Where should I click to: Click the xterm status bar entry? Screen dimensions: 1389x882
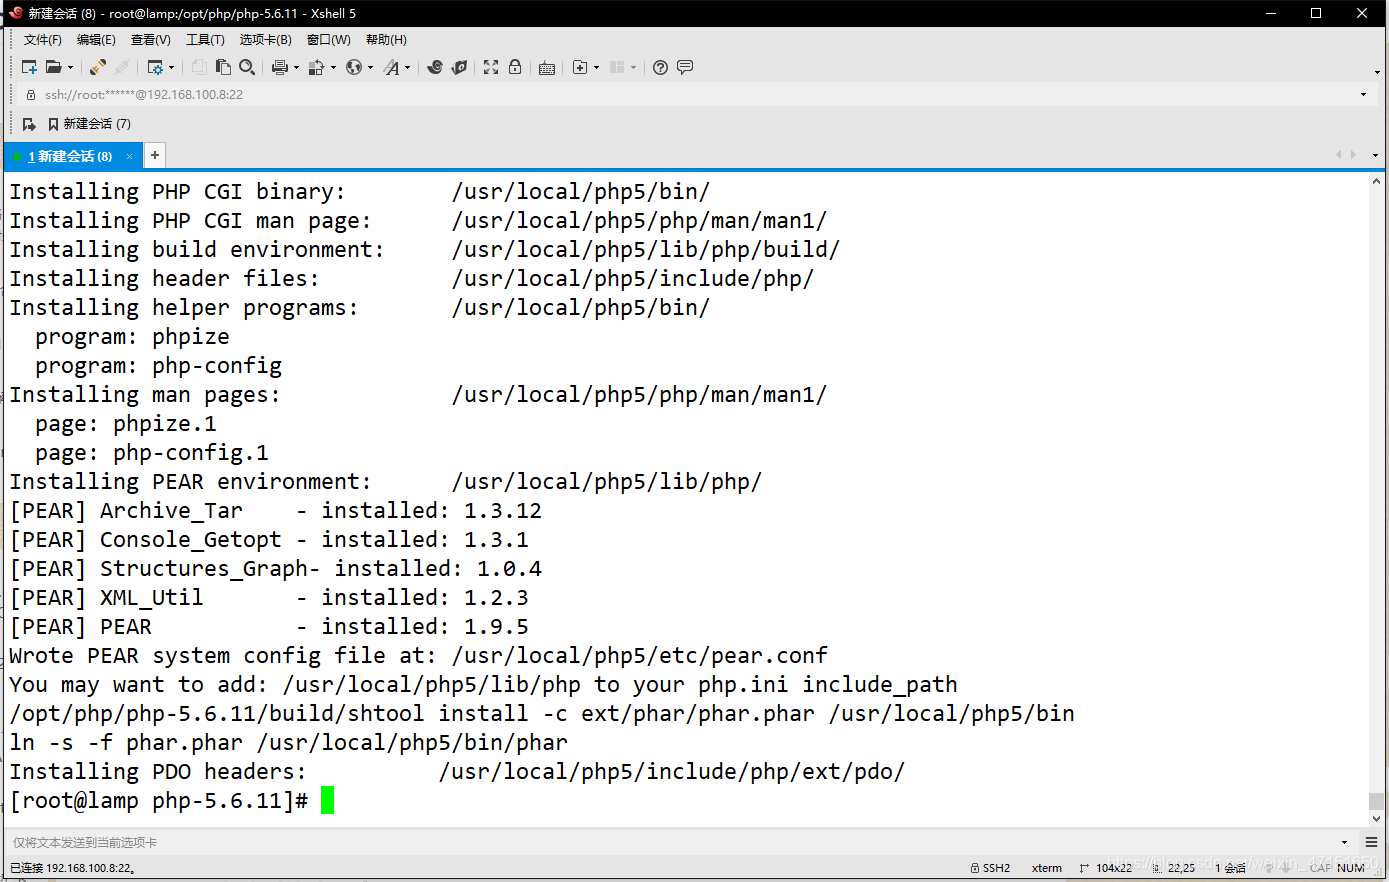[x=1047, y=868]
